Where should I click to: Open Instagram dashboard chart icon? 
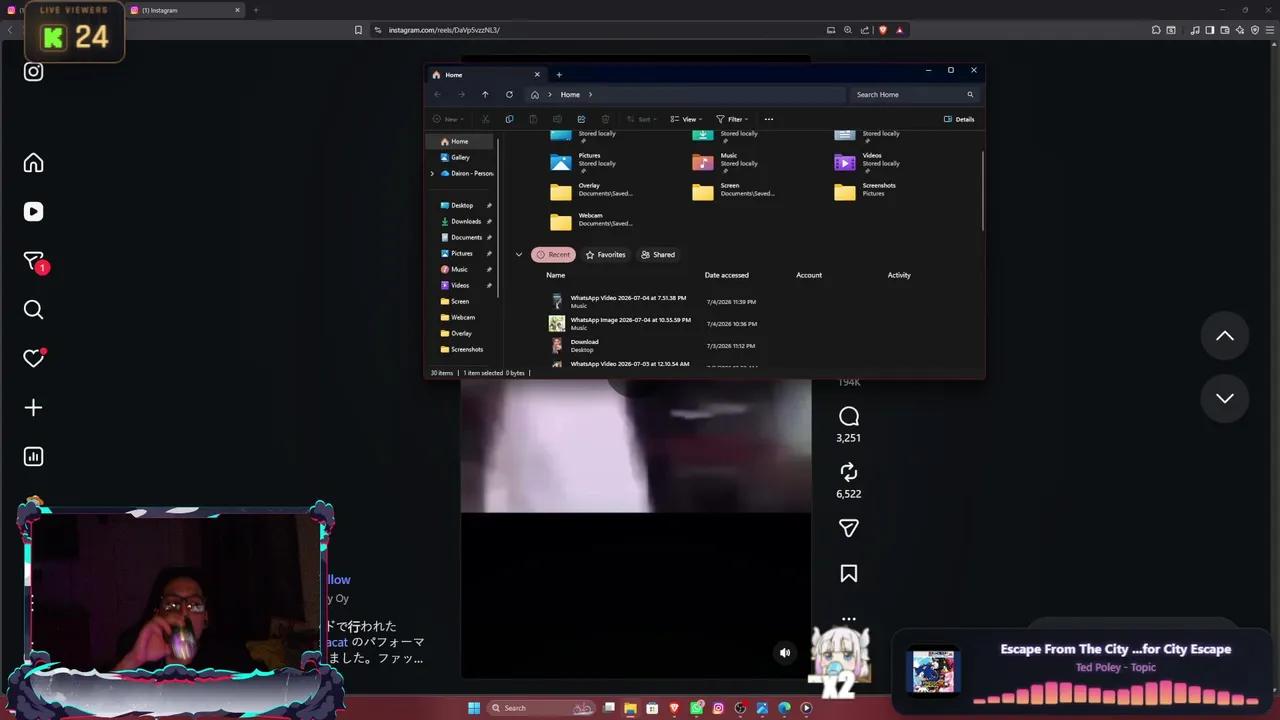[33, 457]
